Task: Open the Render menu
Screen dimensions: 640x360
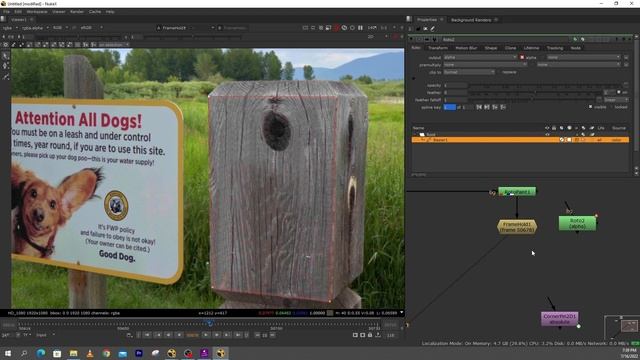Action: [77, 12]
